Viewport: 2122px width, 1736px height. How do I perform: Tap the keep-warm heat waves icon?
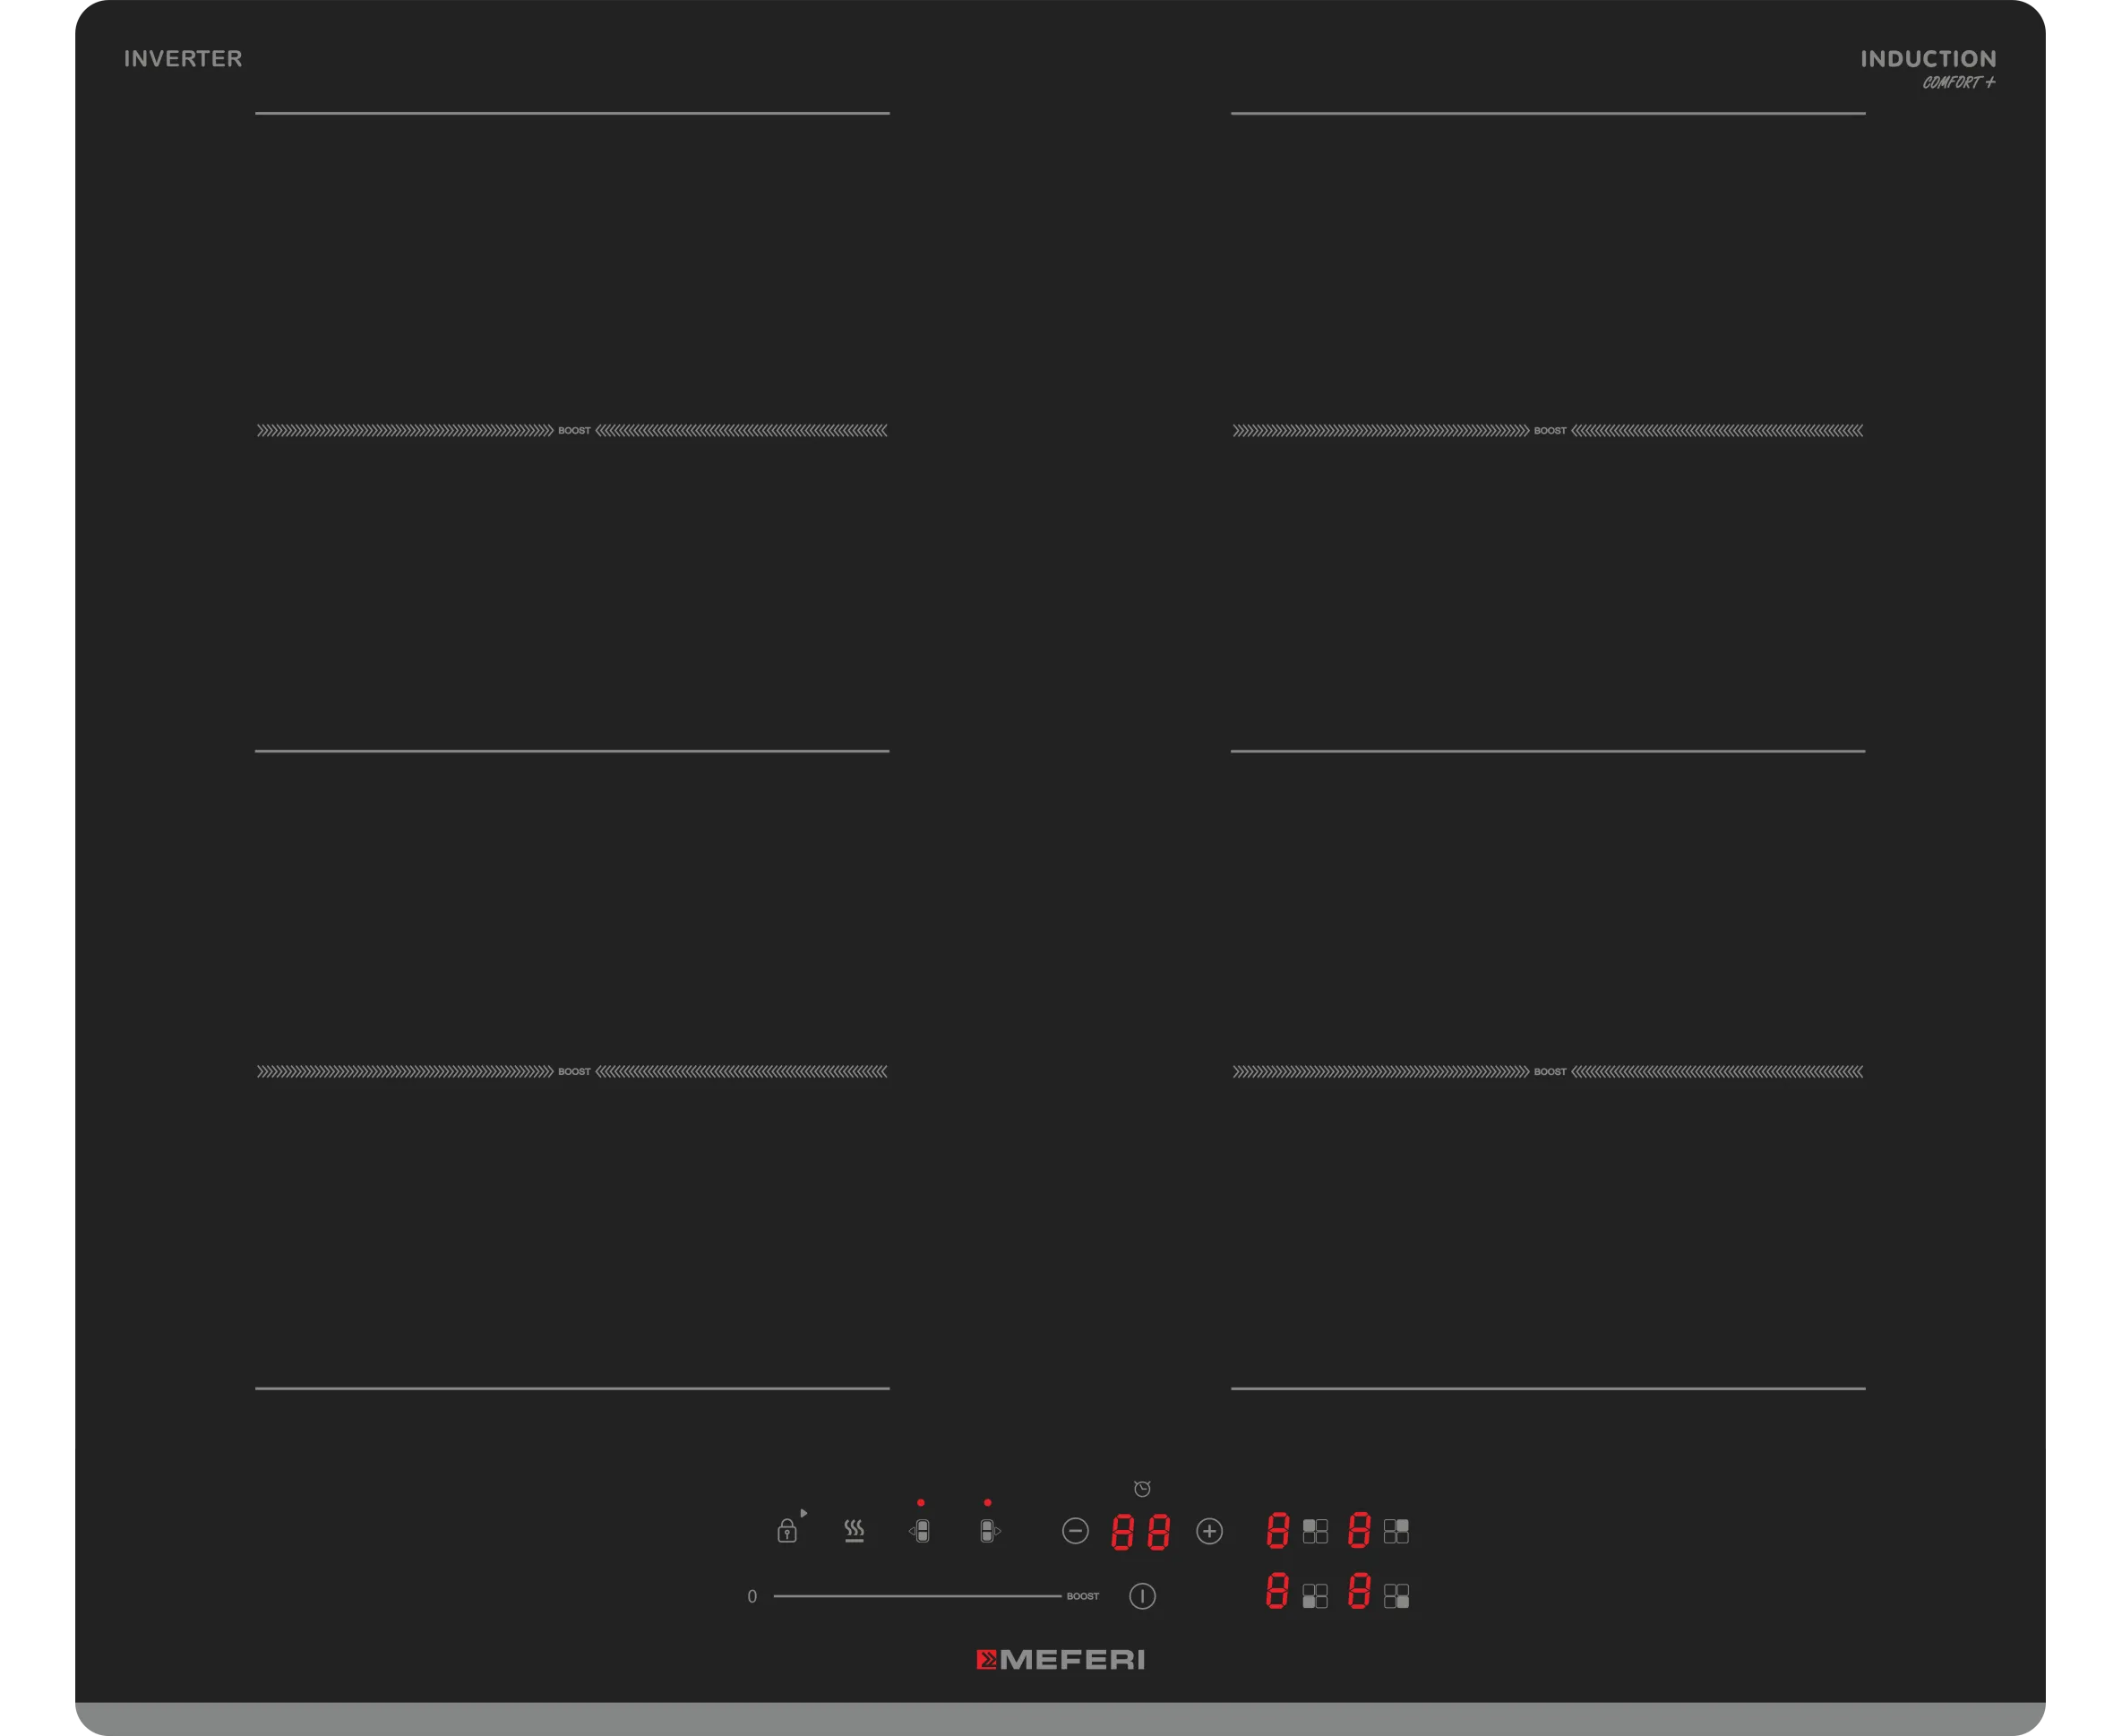pyautogui.click(x=854, y=1531)
